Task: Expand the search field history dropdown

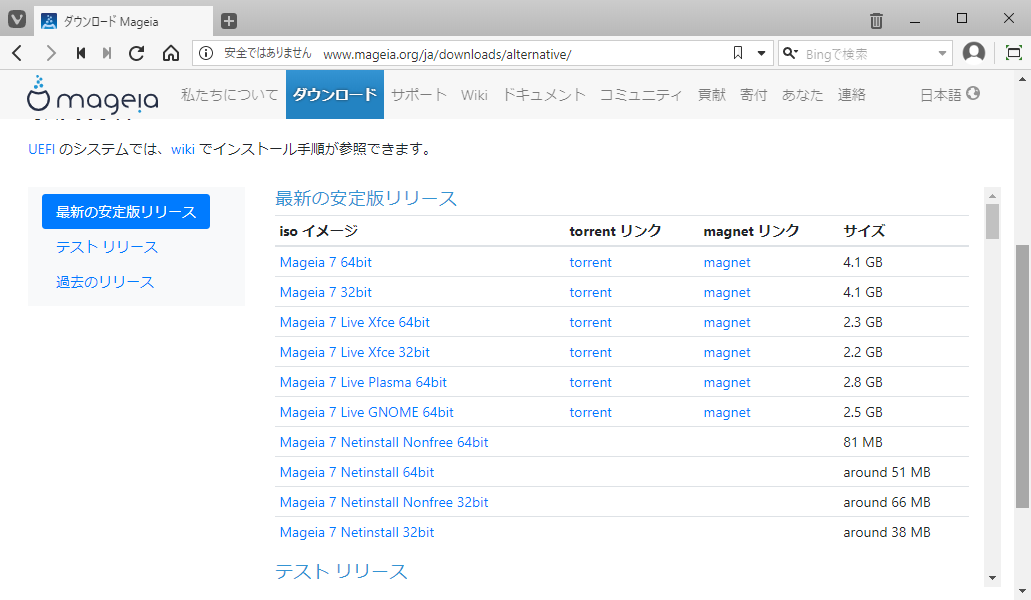Action: click(942, 53)
